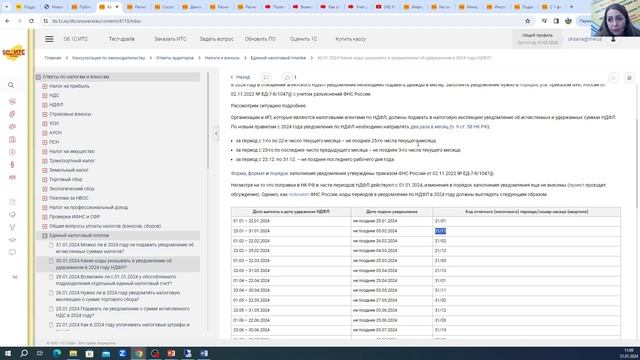Viewport: 640px width, 360px height.
Task: Open the browser side panel icon
Action: pos(556,21)
